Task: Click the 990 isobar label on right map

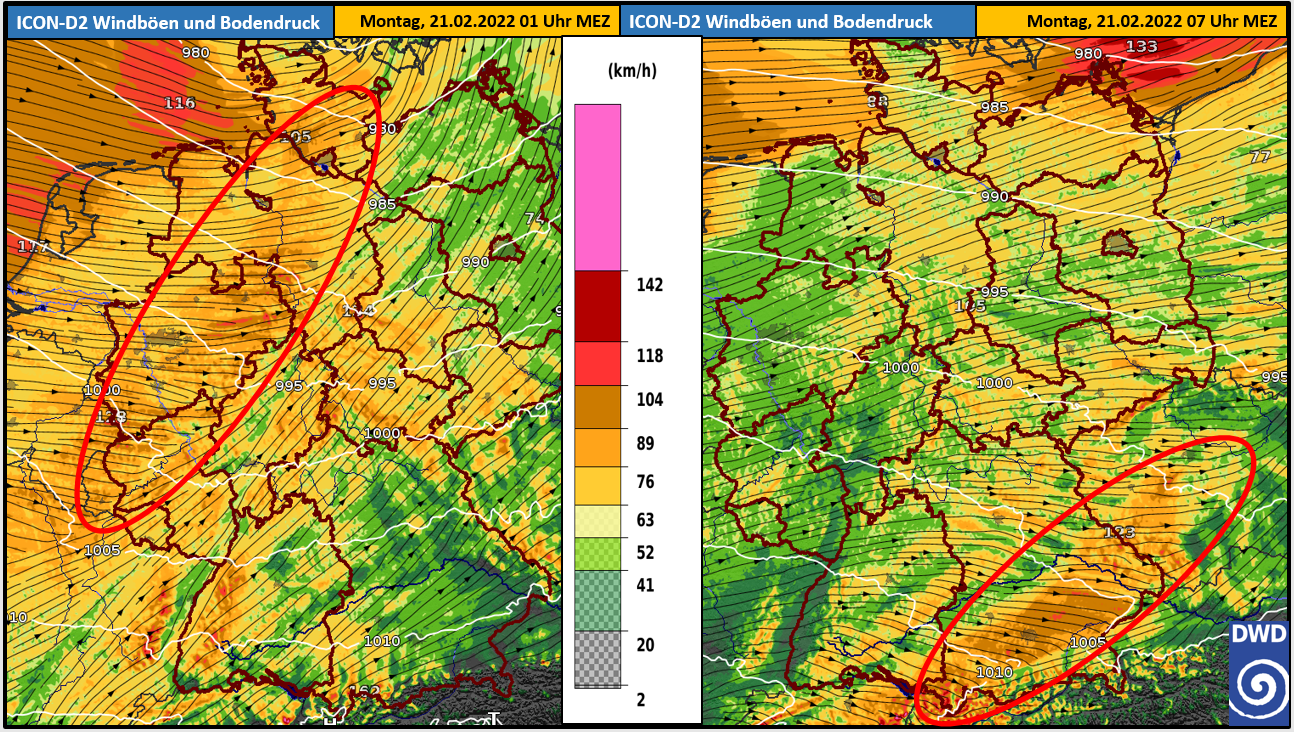Action: click(x=994, y=197)
